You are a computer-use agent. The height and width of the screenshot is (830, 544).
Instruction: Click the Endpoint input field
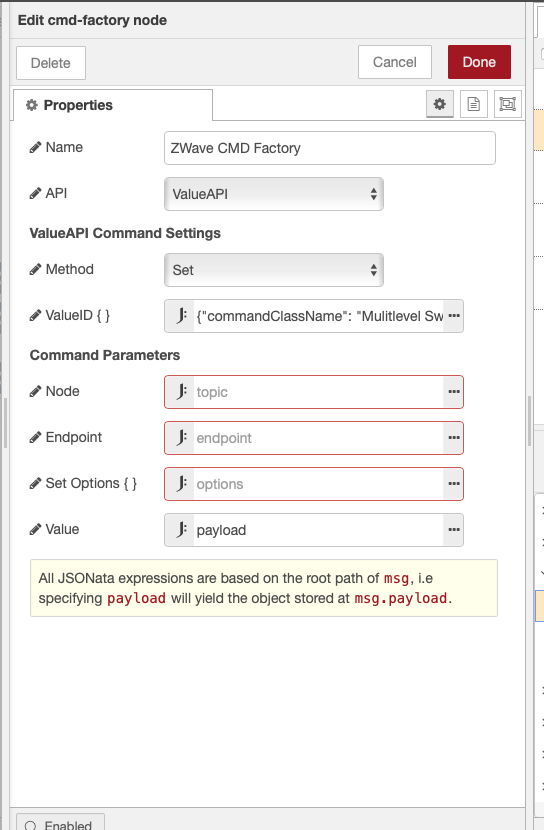319,438
